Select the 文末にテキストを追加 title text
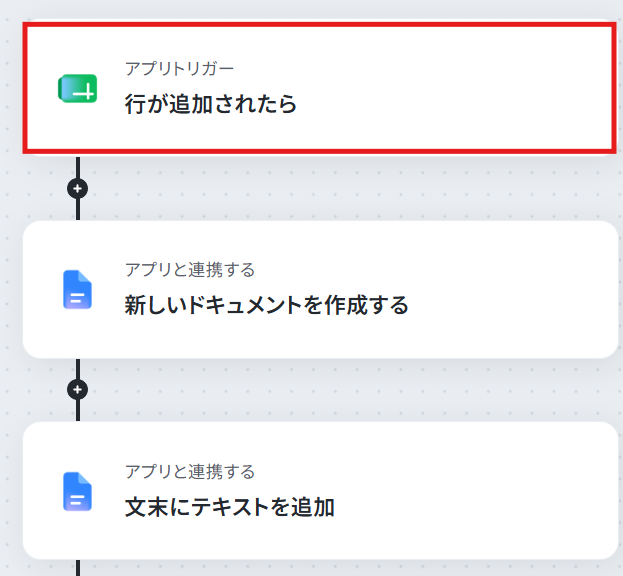The width and height of the screenshot is (623, 576). [230, 507]
